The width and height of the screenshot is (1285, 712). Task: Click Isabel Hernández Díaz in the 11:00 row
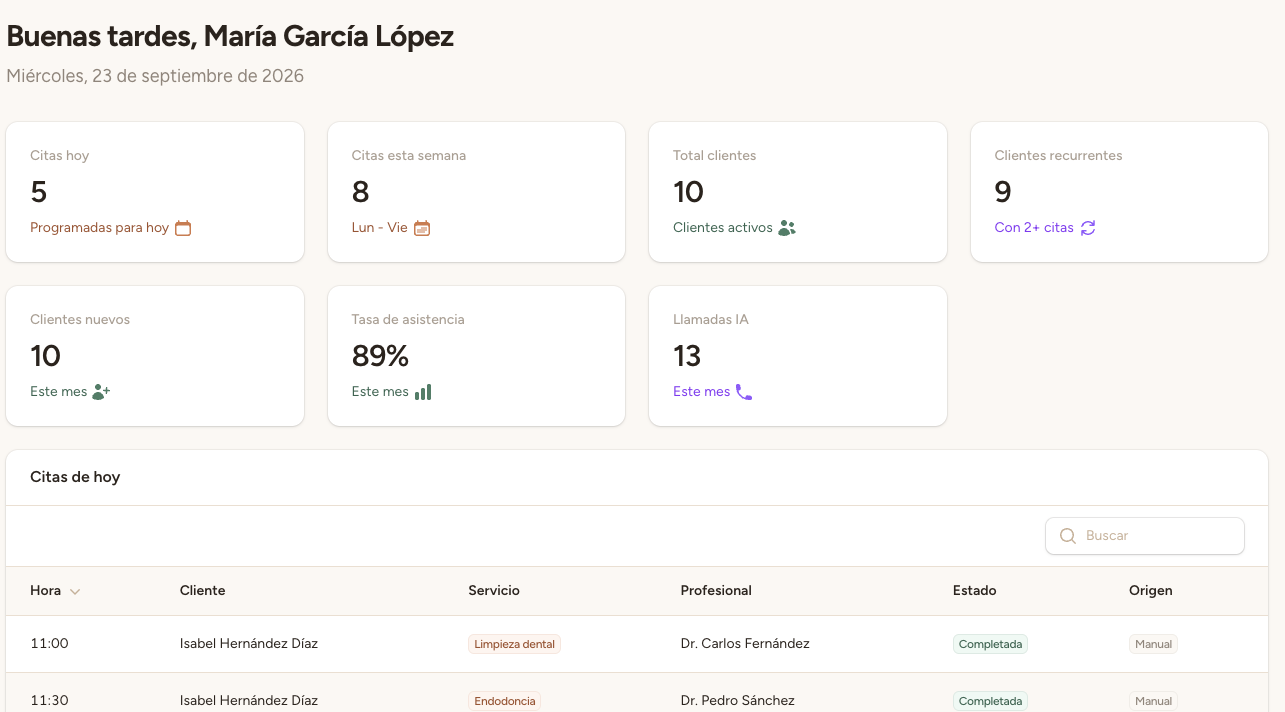249,644
